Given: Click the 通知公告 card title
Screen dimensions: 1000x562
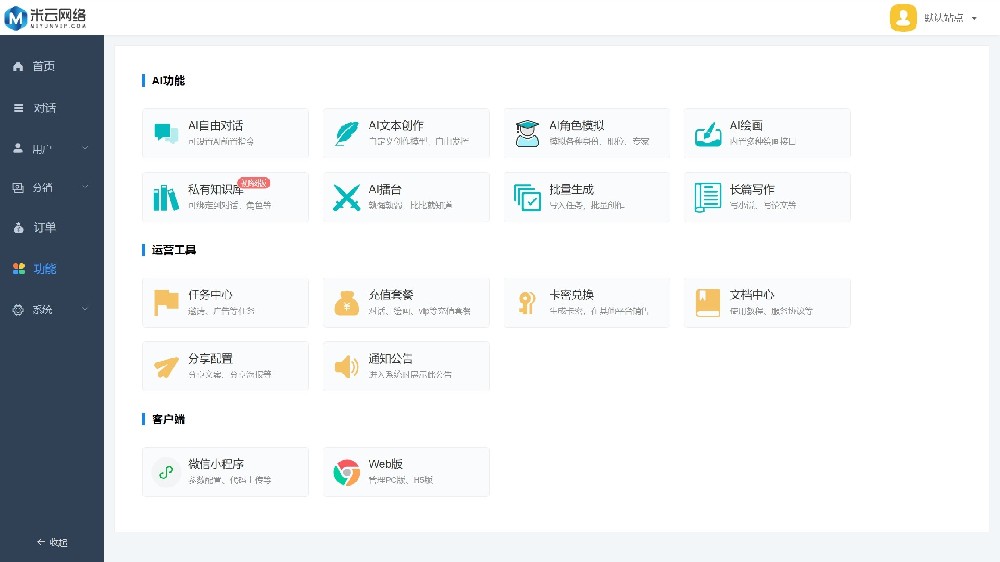Looking at the screenshot, I should 391,359.
